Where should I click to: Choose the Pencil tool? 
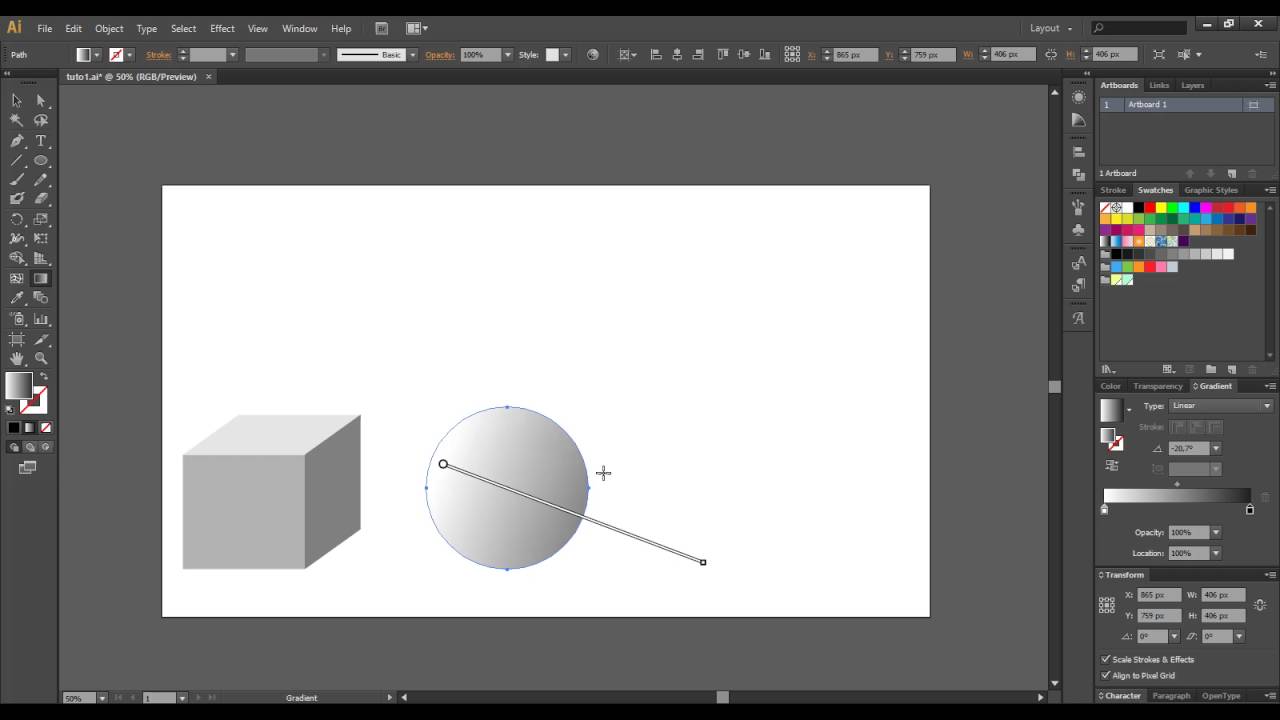coord(41,180)
